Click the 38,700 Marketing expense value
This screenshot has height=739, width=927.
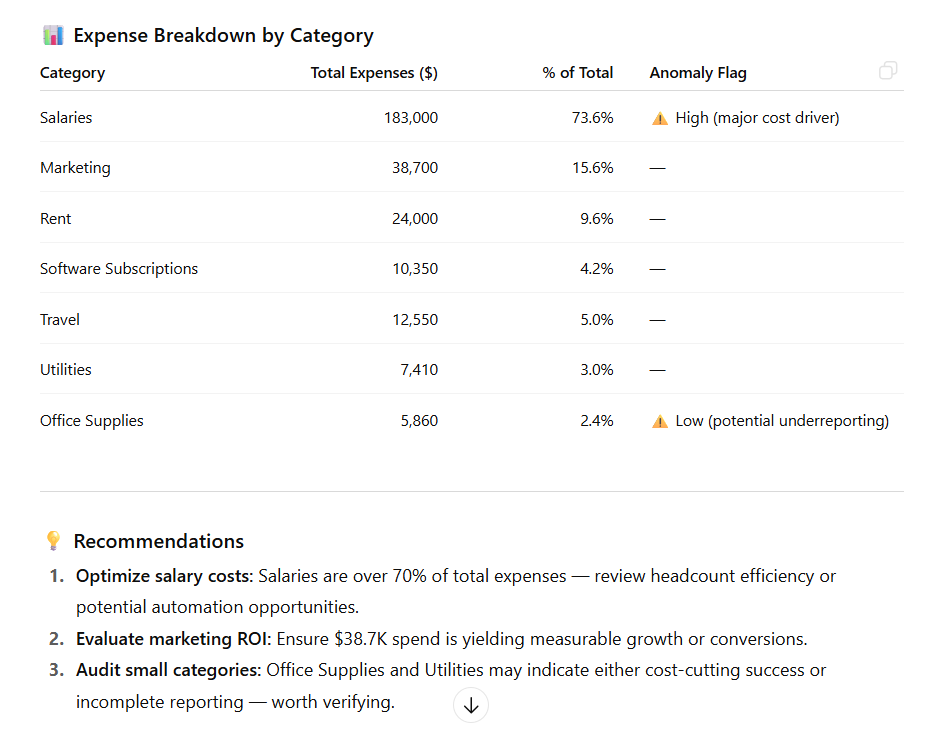click(x=416, y=167)
